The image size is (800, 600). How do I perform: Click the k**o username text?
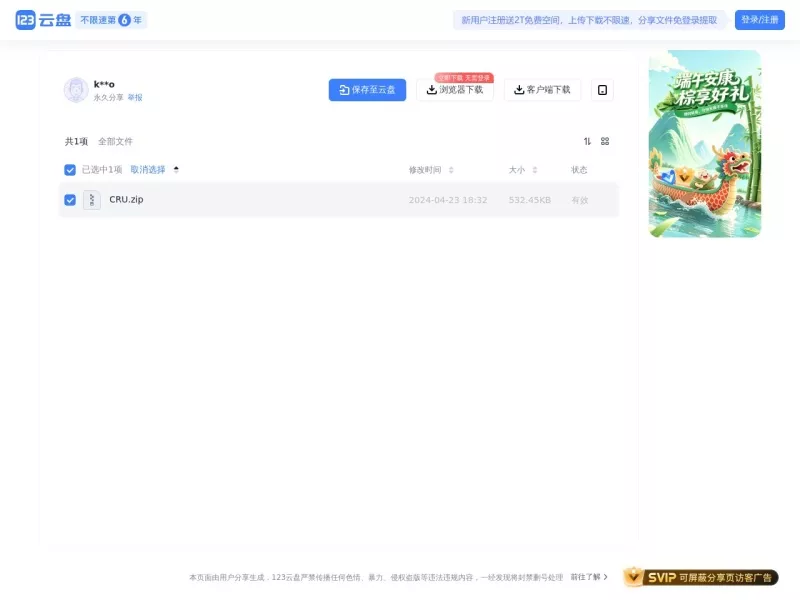104,84
